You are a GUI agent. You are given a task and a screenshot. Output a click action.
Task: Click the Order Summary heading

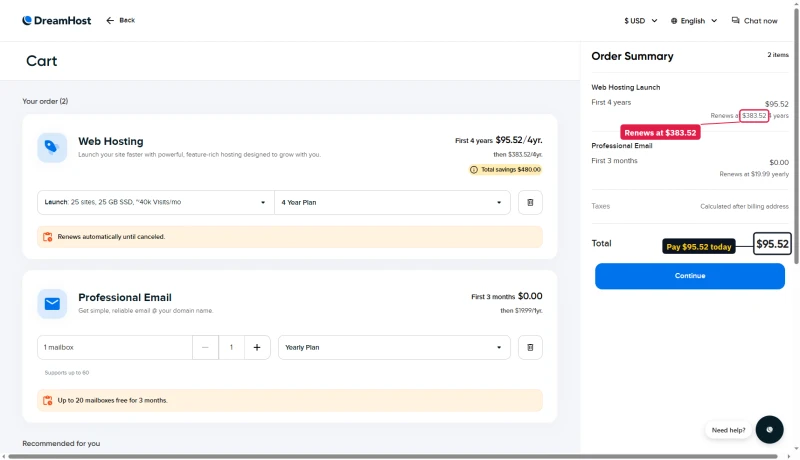pyautogui.click(x=632, y=56)
